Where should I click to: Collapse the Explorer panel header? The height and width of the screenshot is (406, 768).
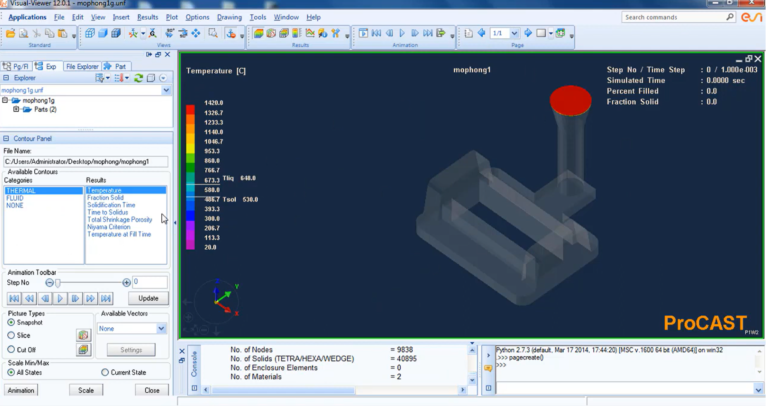[x=6, y=78]
